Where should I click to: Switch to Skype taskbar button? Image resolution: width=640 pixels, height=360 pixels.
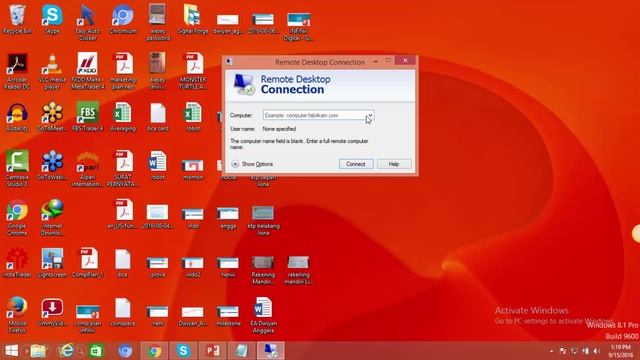(x=183, y=351)
